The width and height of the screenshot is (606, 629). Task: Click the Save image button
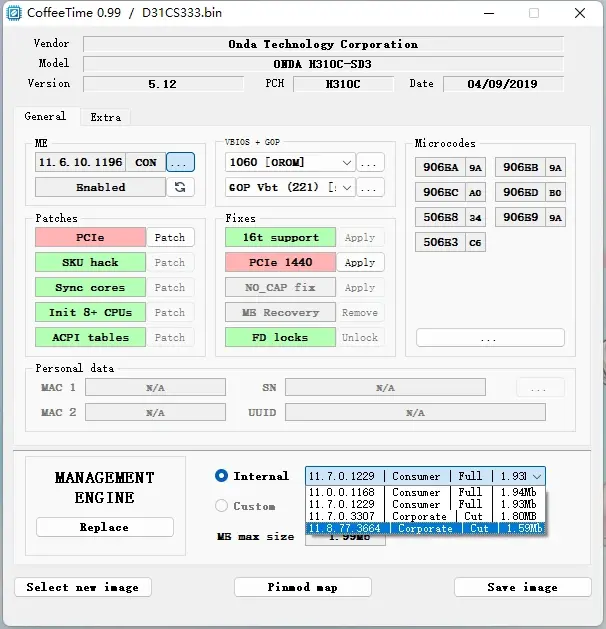point(522,587)
